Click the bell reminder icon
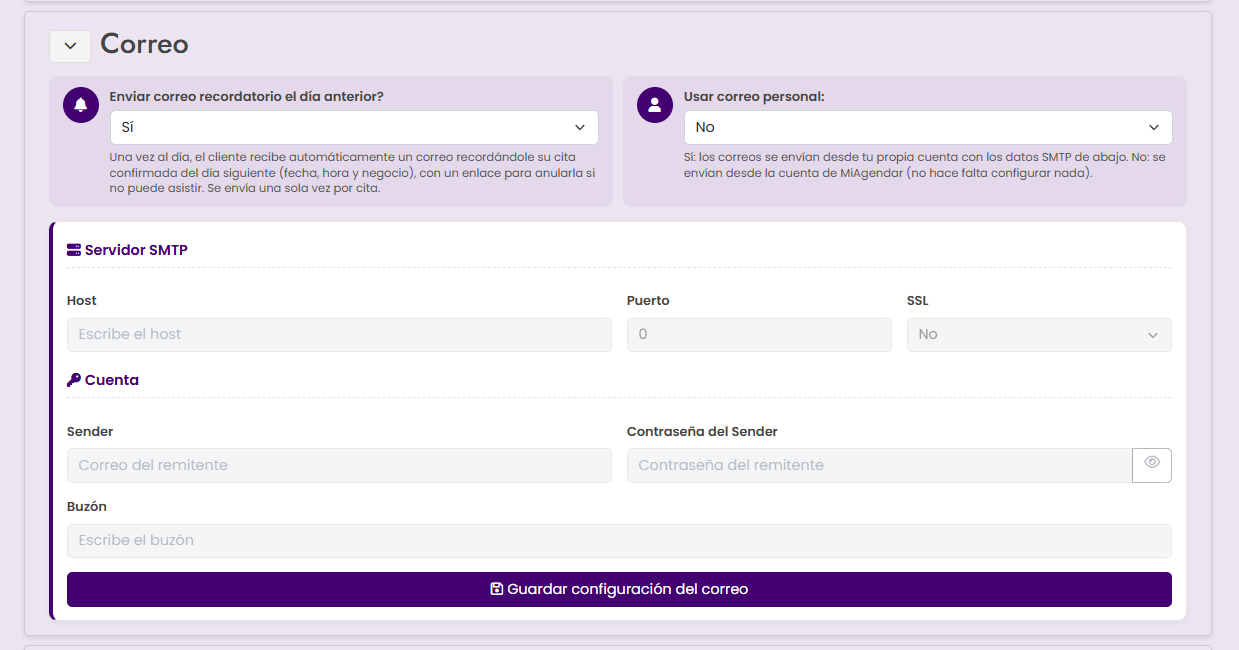 tap(81, 105)
